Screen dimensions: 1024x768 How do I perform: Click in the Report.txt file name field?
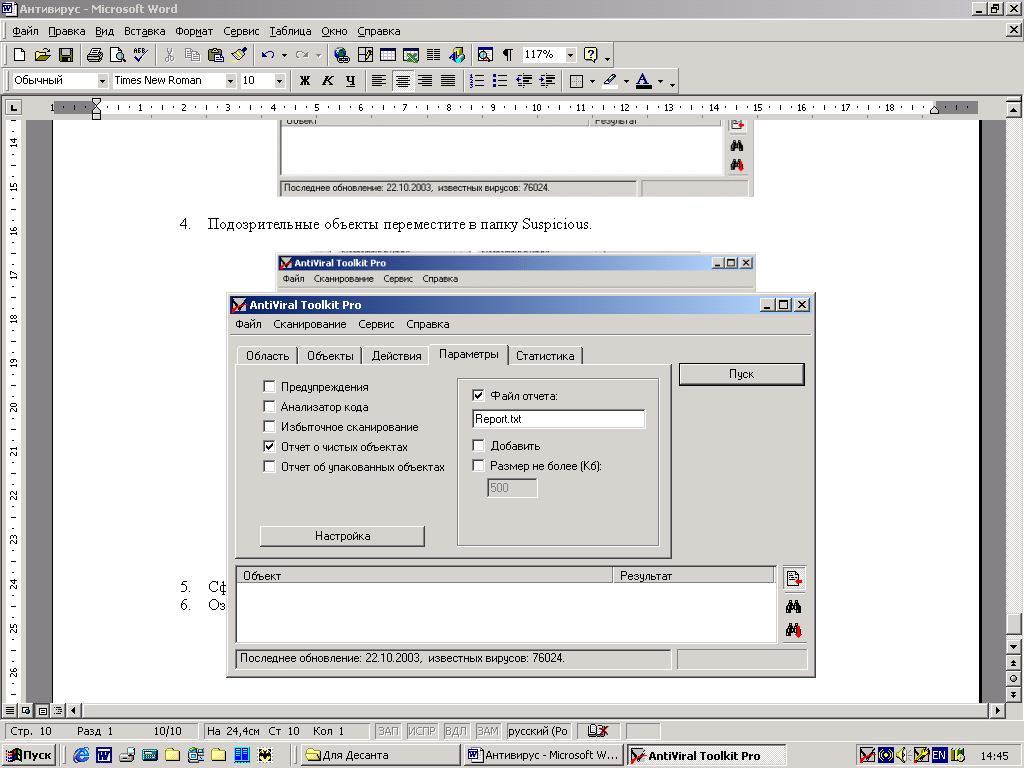[558, 419]
